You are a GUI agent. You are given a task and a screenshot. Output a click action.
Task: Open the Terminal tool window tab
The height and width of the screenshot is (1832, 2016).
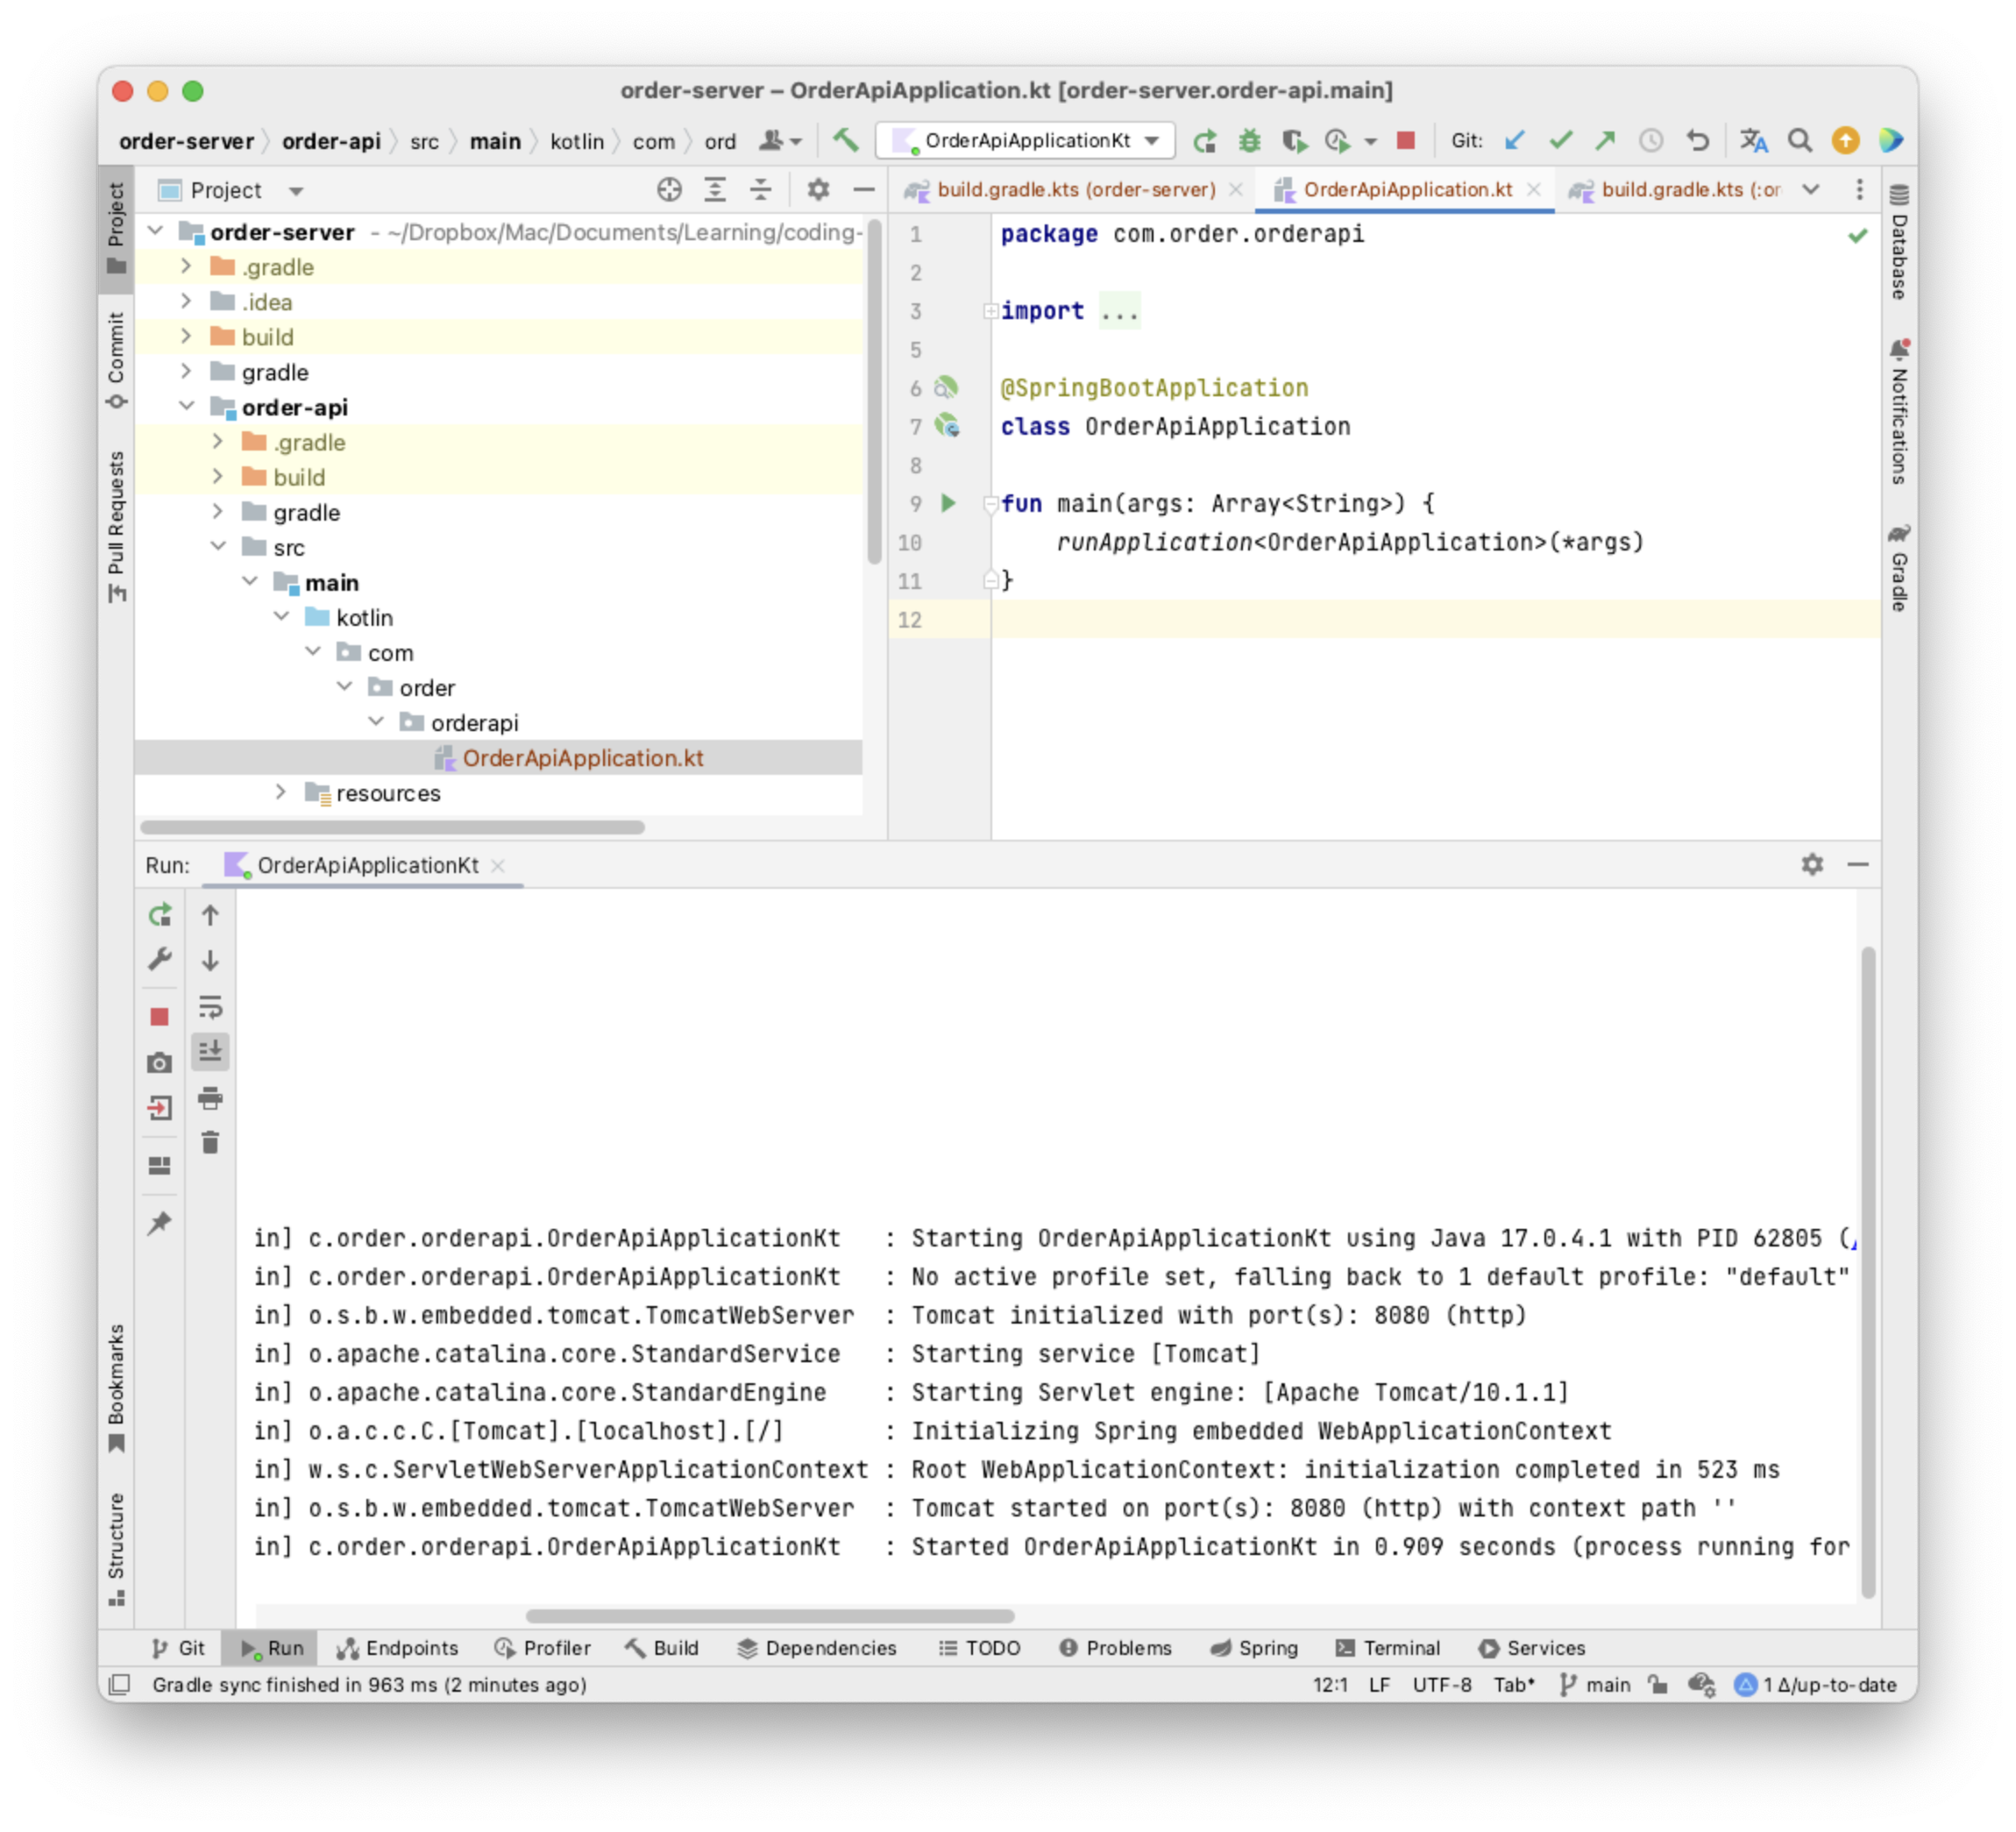click(1388, 1648)
